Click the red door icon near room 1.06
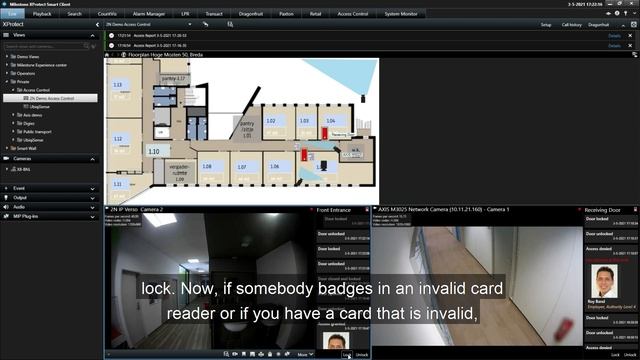This screenshot has height=360, width=640. pos(304,155)
